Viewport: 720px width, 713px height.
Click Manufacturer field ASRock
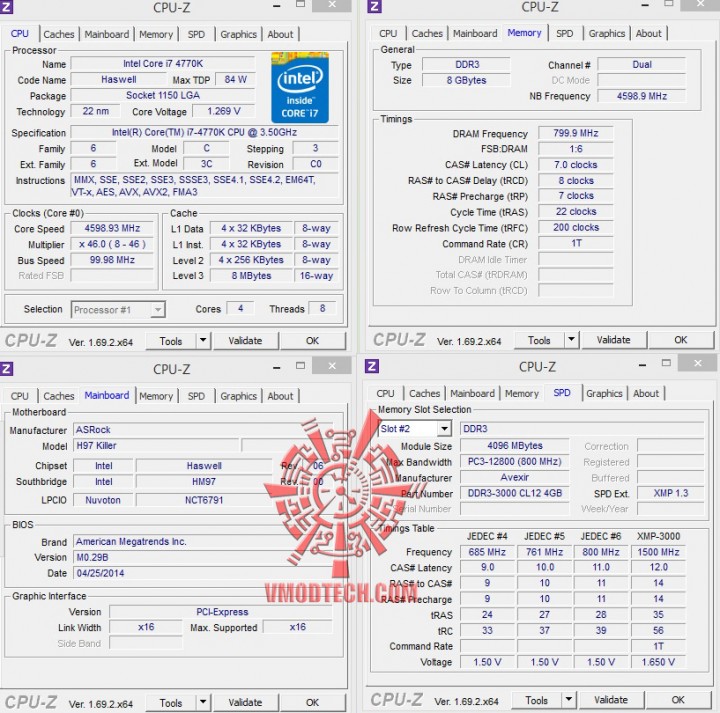pyautogui.click(x=202, y=430)
